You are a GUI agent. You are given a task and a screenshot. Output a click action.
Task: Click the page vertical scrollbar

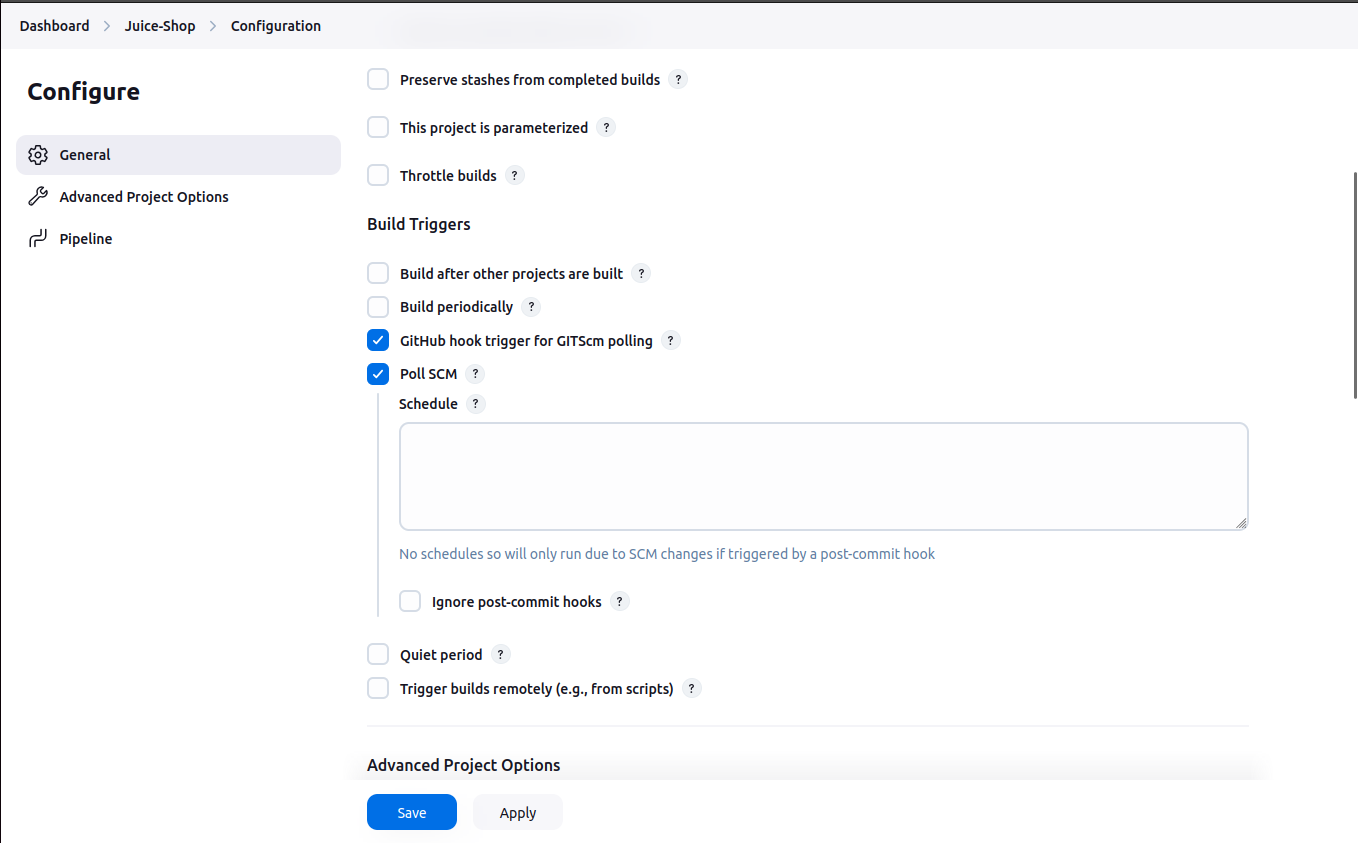tap(1354, 285)
